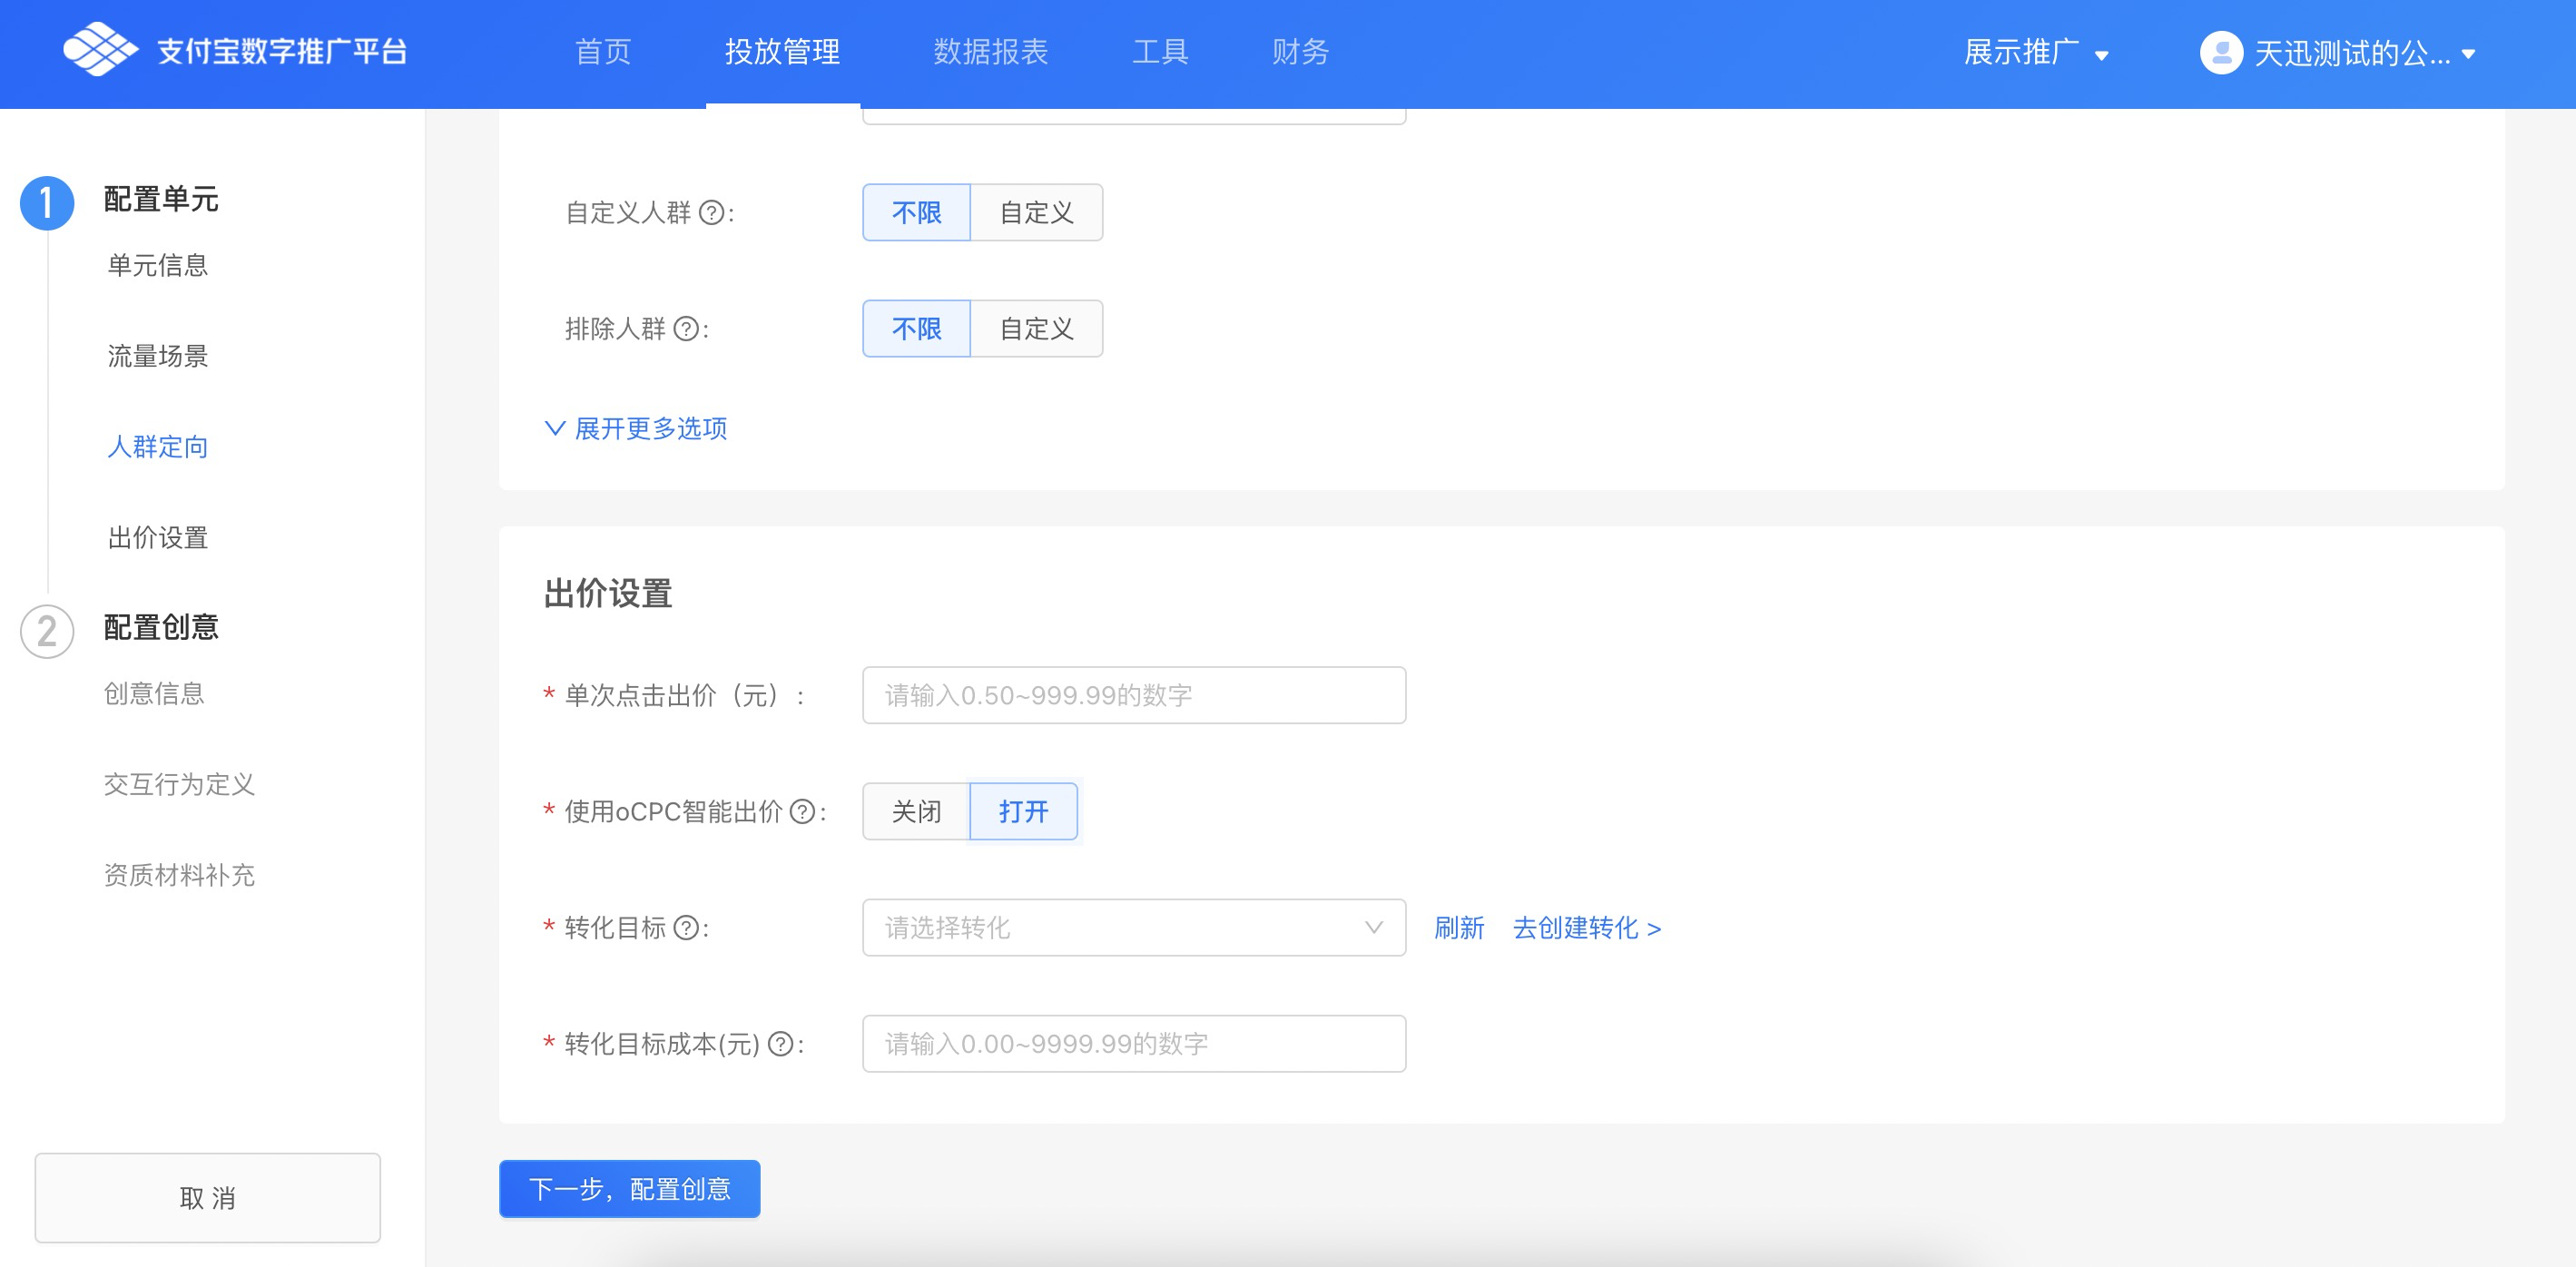This screenshot has height=1267, width=2576.
Task: Go to 首页 tab
Action: (603, 52)
